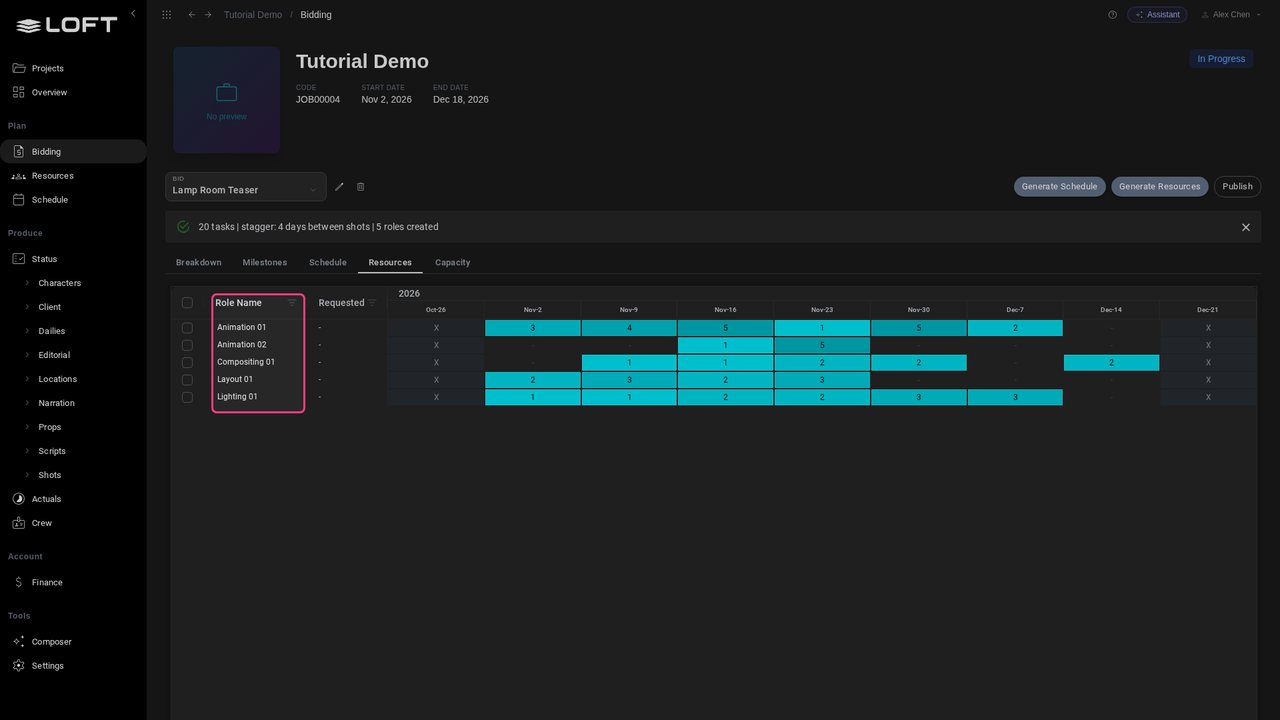
Task: Toggle the select-all checkbox in the table header
Action: pyautogui.click(x=187, y=303)
